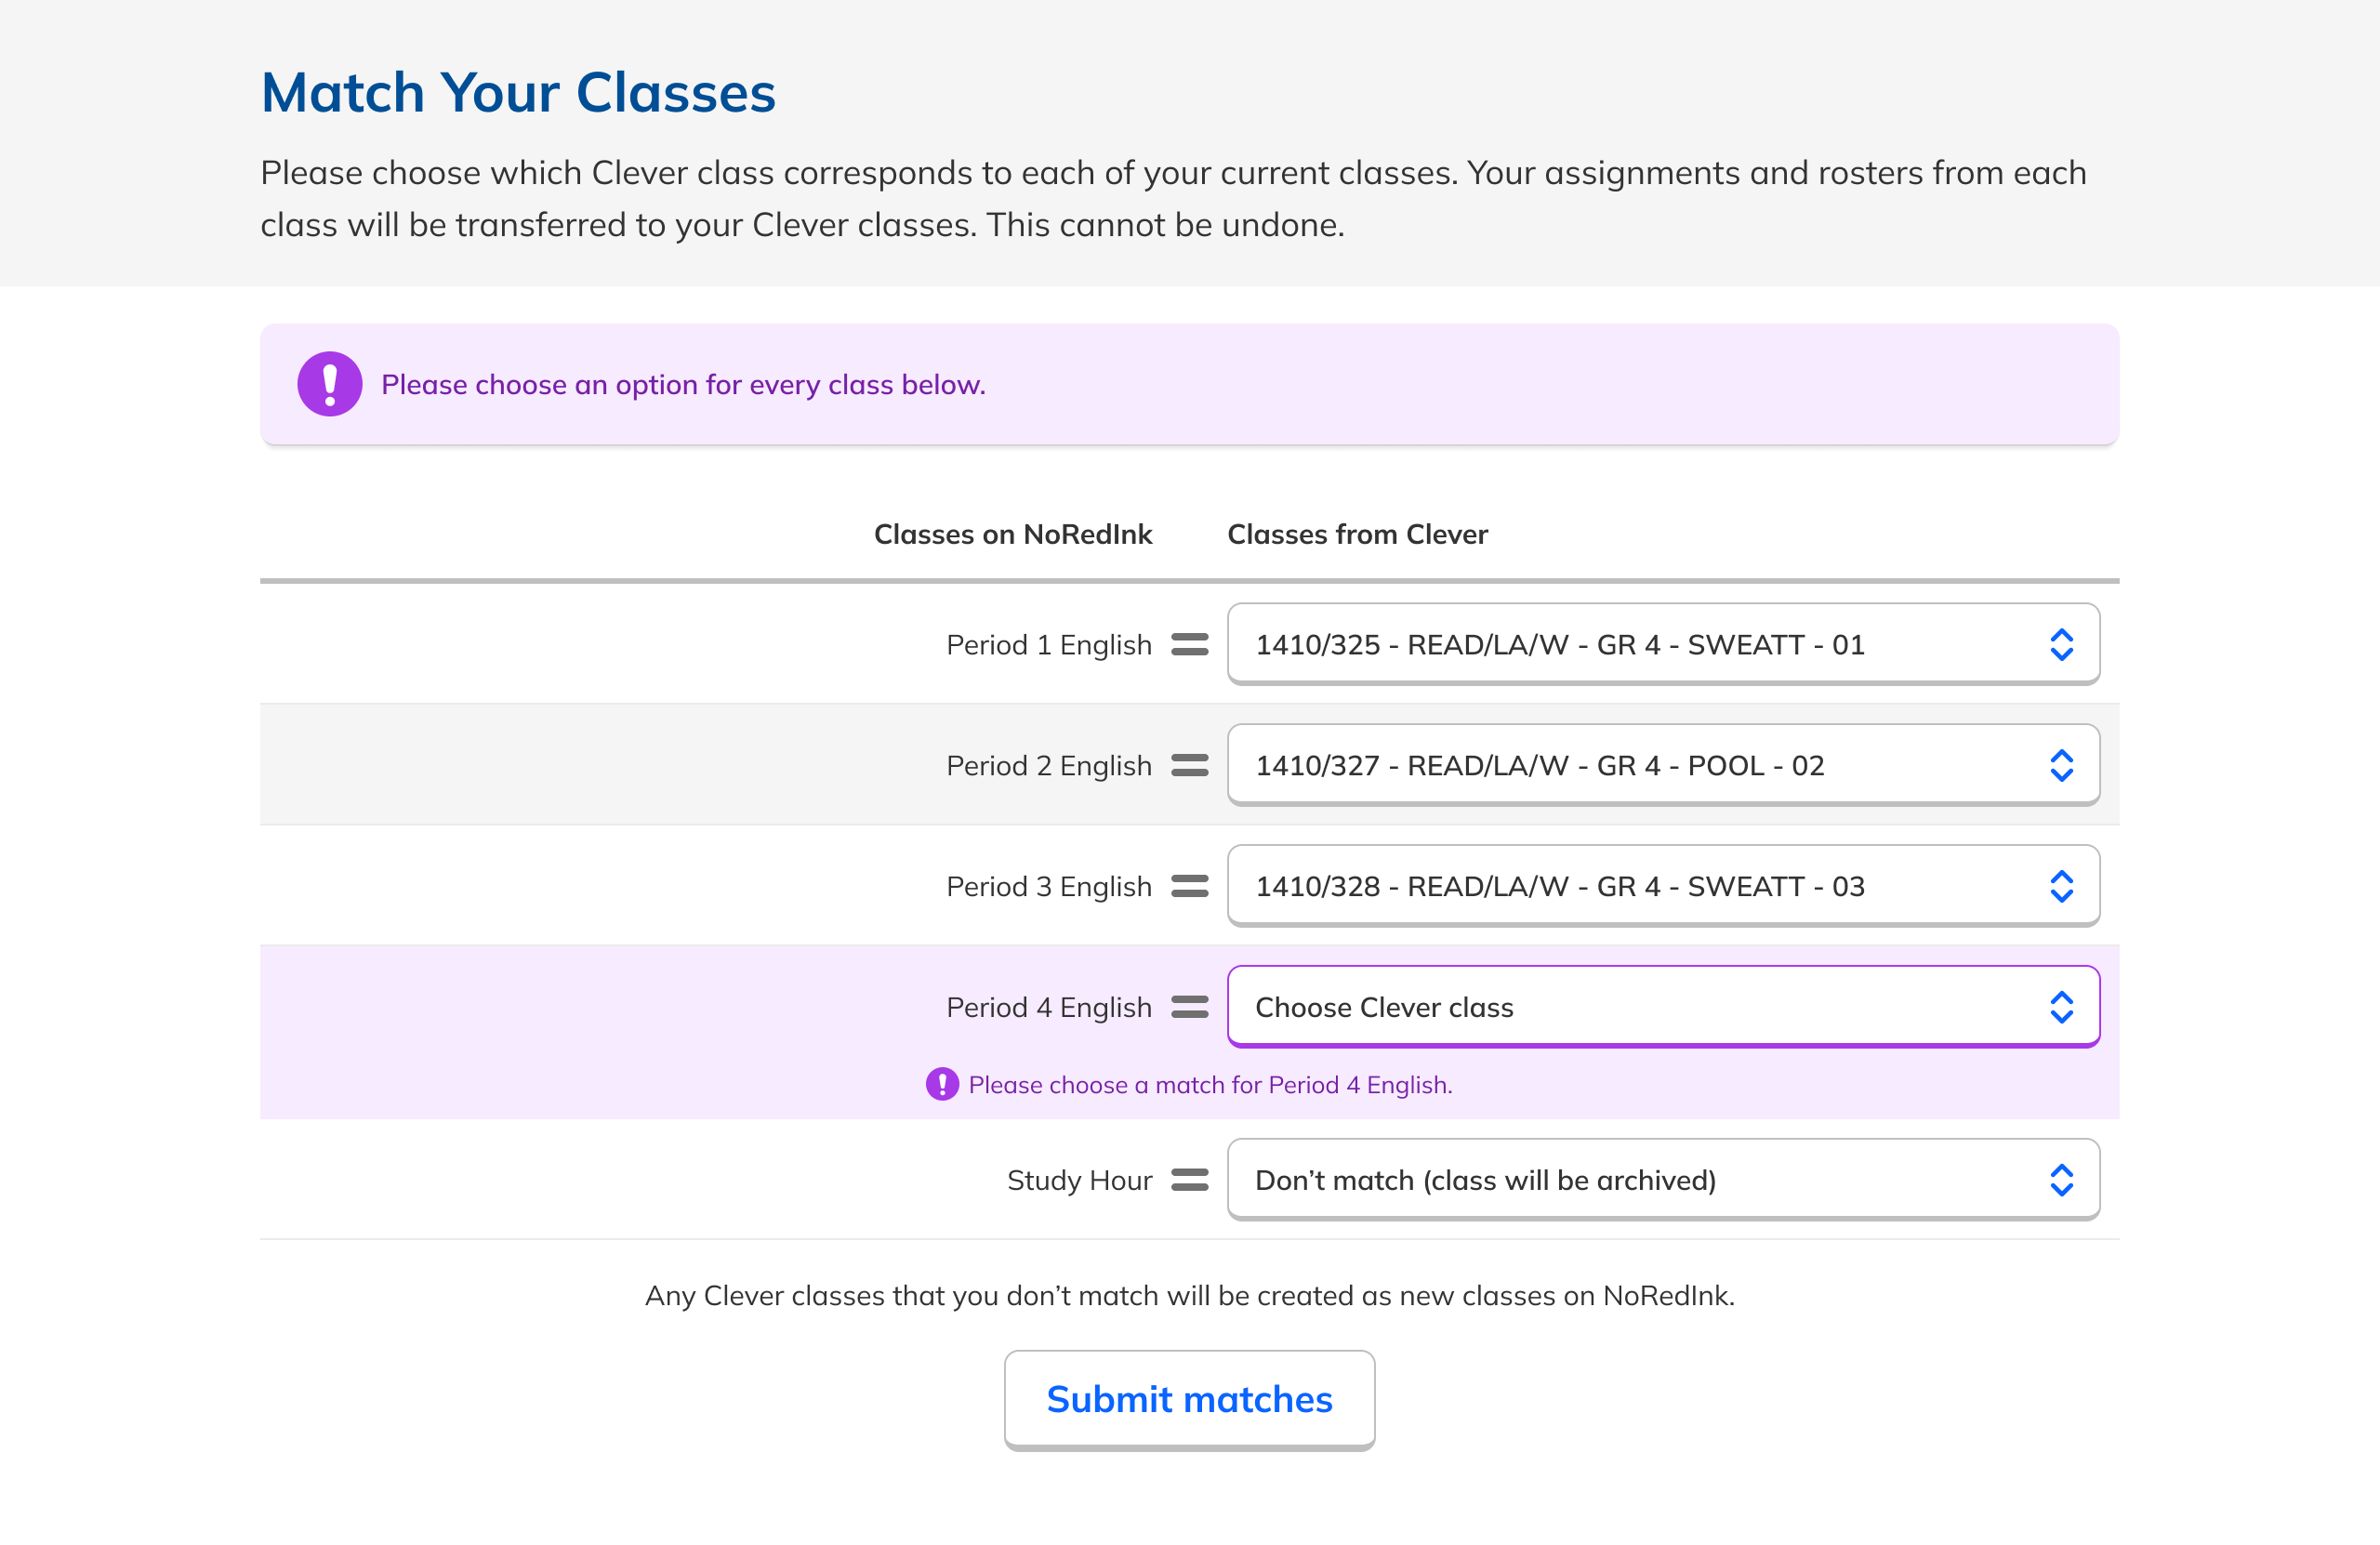This screenshot has width=2380, height=1545.
Task: Click the 'Classes from Clever' column header
Action: point(1357,534)
